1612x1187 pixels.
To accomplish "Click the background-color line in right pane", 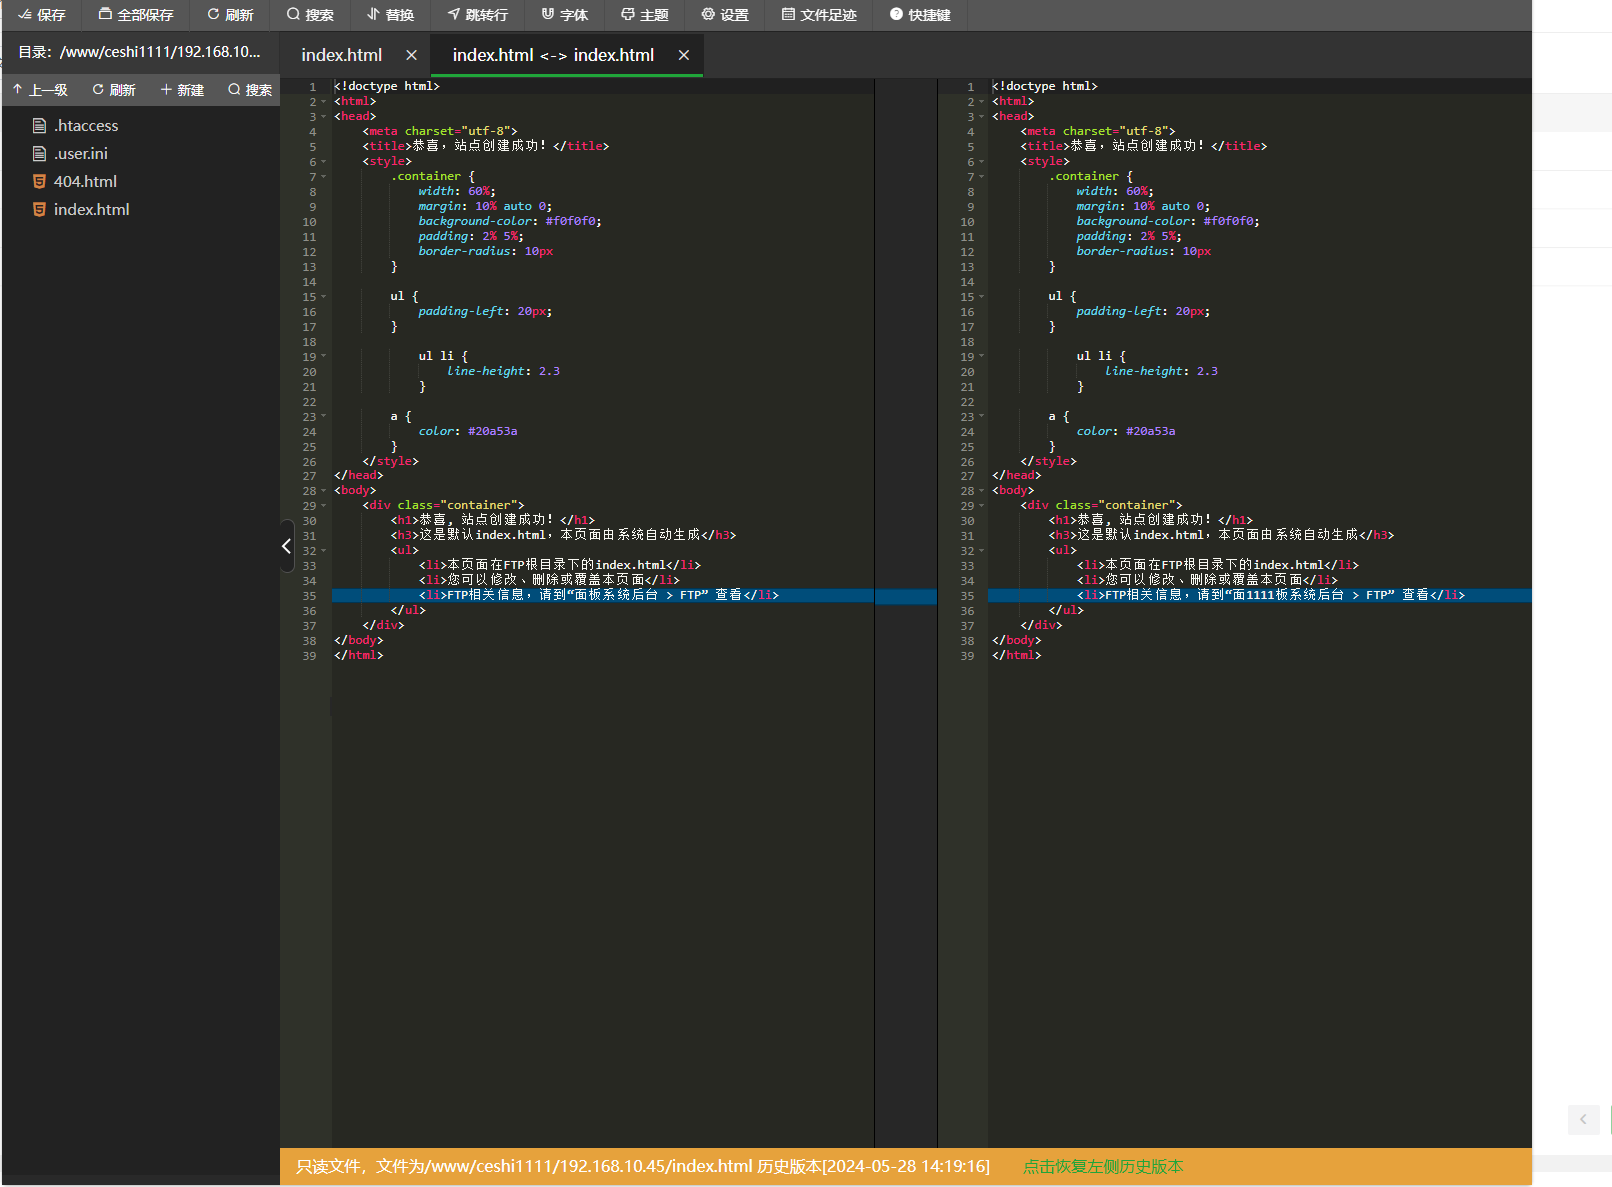I will click(x=1168, y=221).
